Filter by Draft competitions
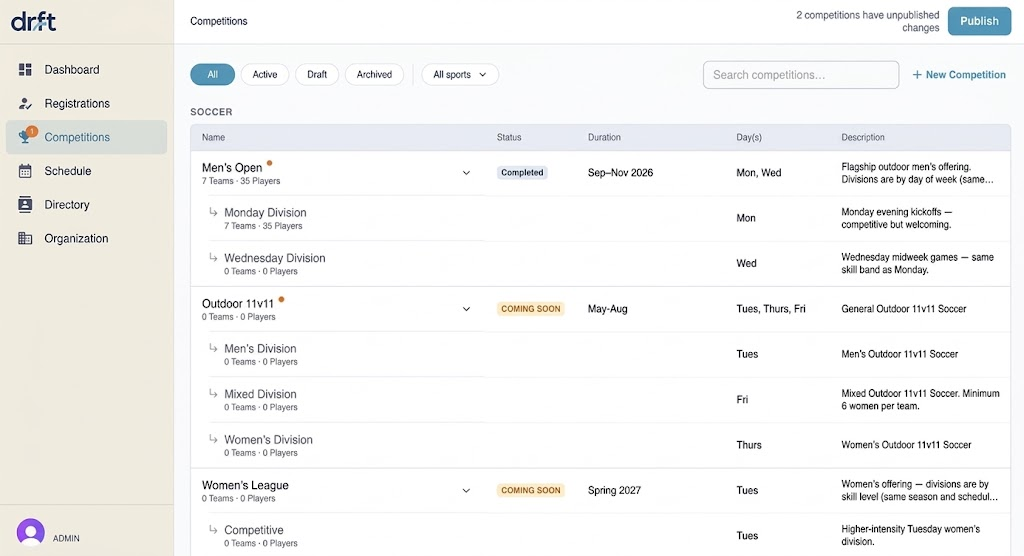Viewport: 1024px width, 556px height. click(x=317, y=74)
